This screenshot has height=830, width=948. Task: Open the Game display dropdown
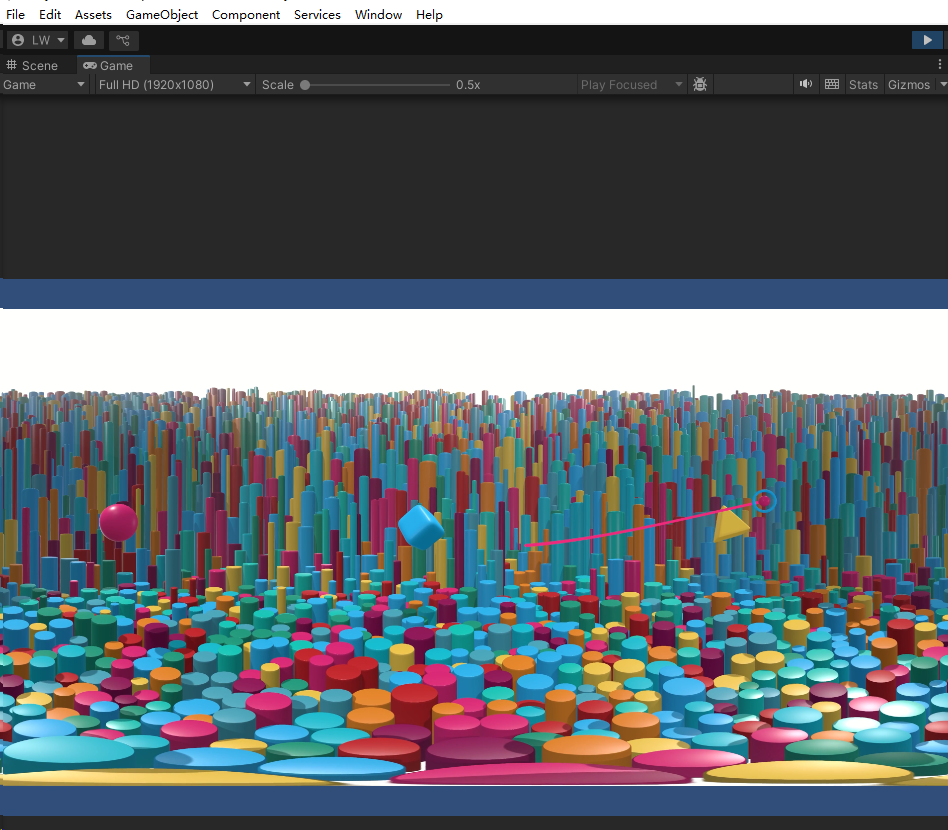pyautogui.click(x=44, y=85)
